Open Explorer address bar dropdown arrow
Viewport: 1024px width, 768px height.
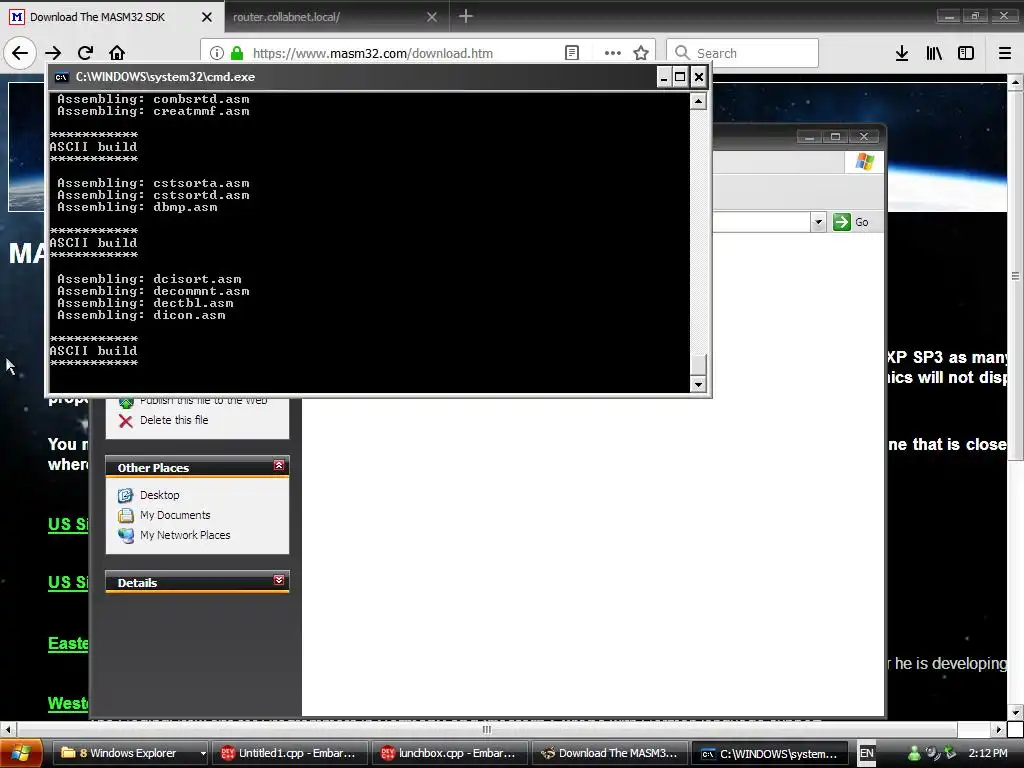tap(818, 222)
